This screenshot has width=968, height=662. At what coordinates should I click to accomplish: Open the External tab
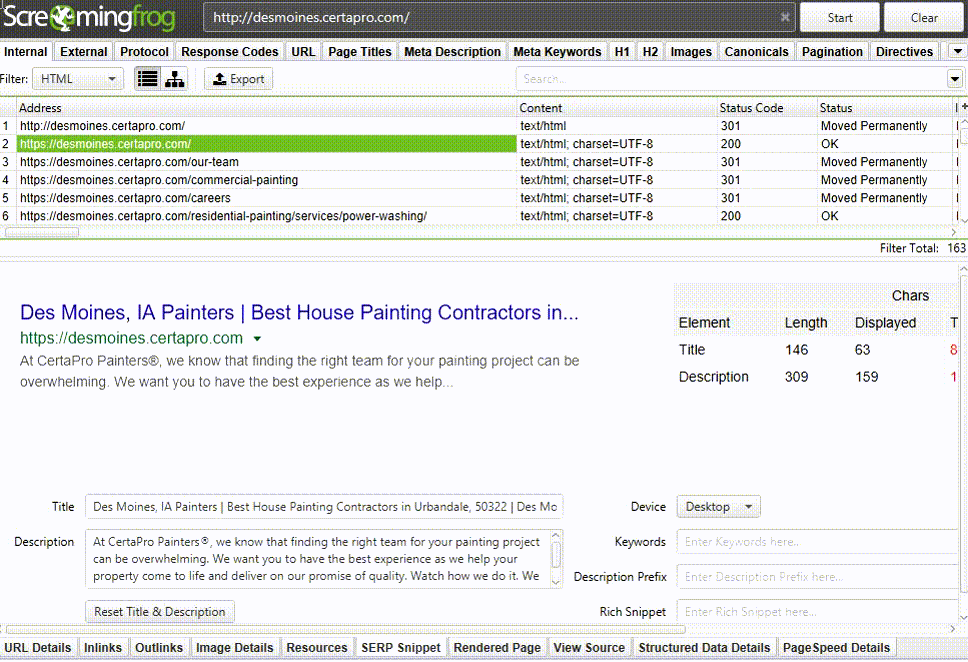point(84,52)
